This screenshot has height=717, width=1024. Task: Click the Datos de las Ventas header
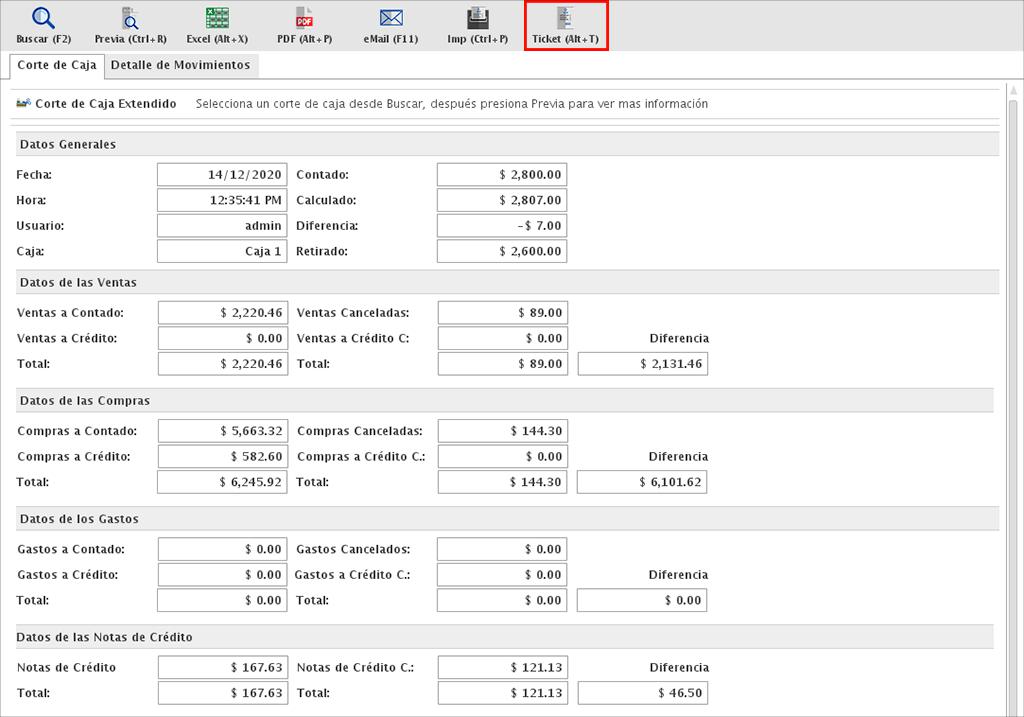tap(78, 283)
